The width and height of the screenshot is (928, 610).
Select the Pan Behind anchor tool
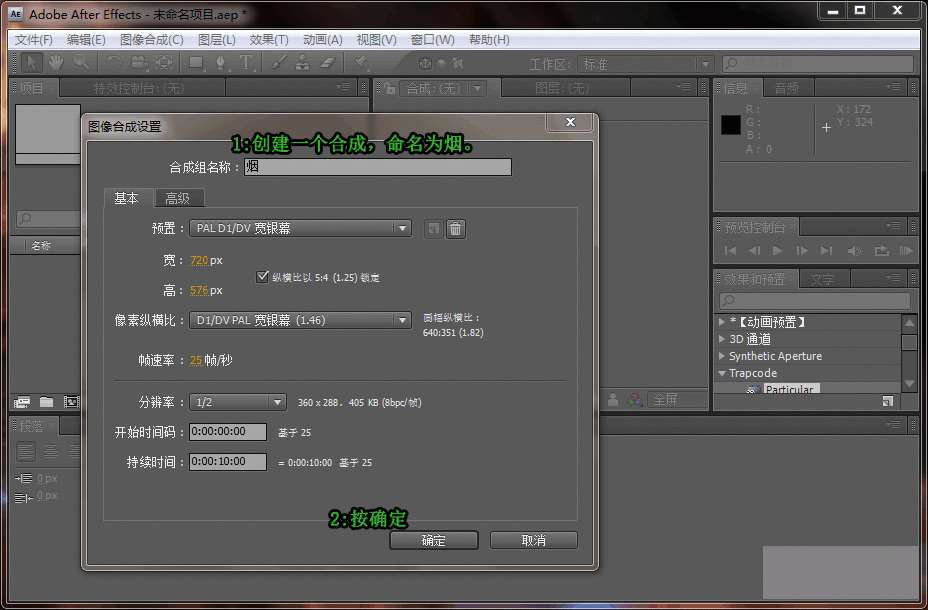coord(164,63)
